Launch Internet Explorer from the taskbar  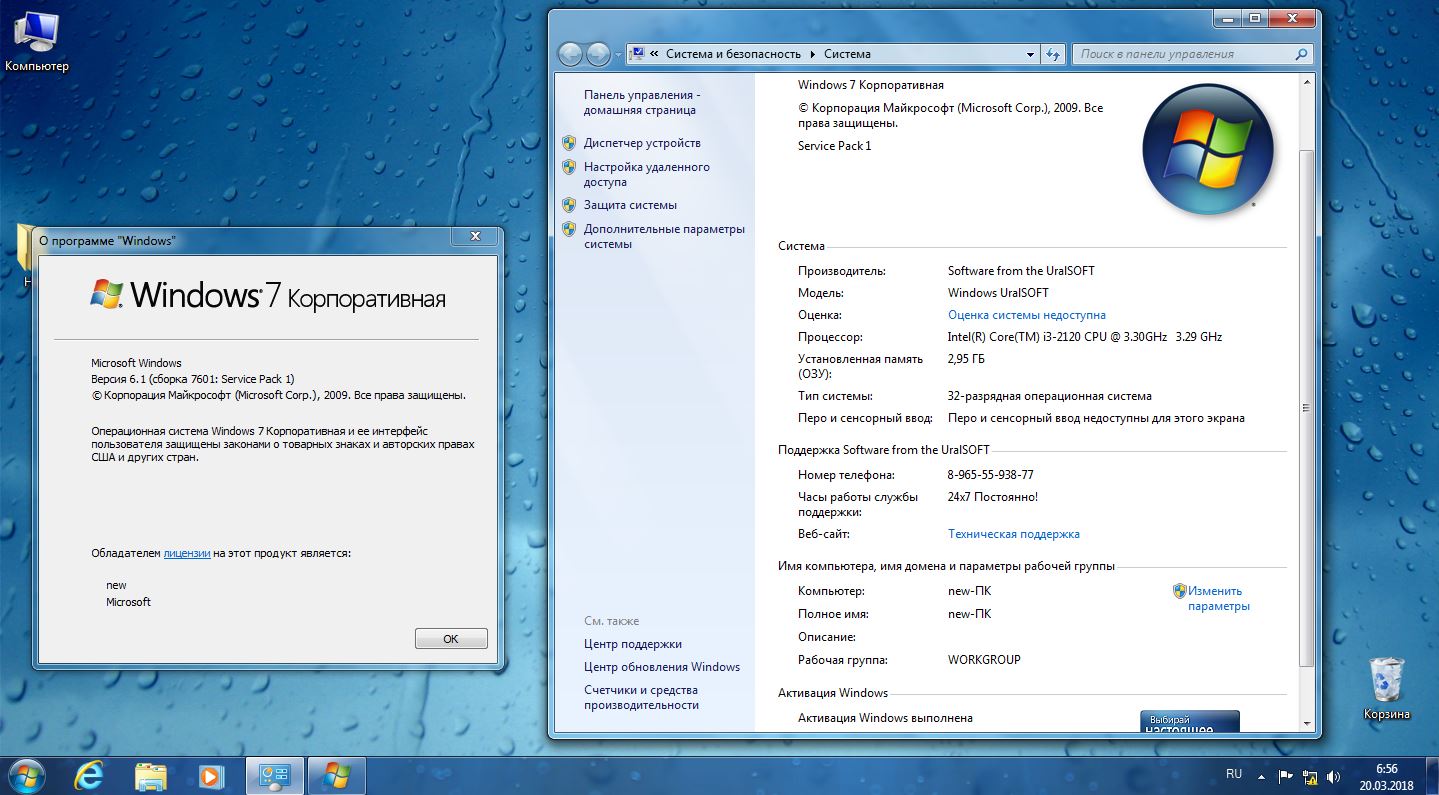(x=91, y=776)
